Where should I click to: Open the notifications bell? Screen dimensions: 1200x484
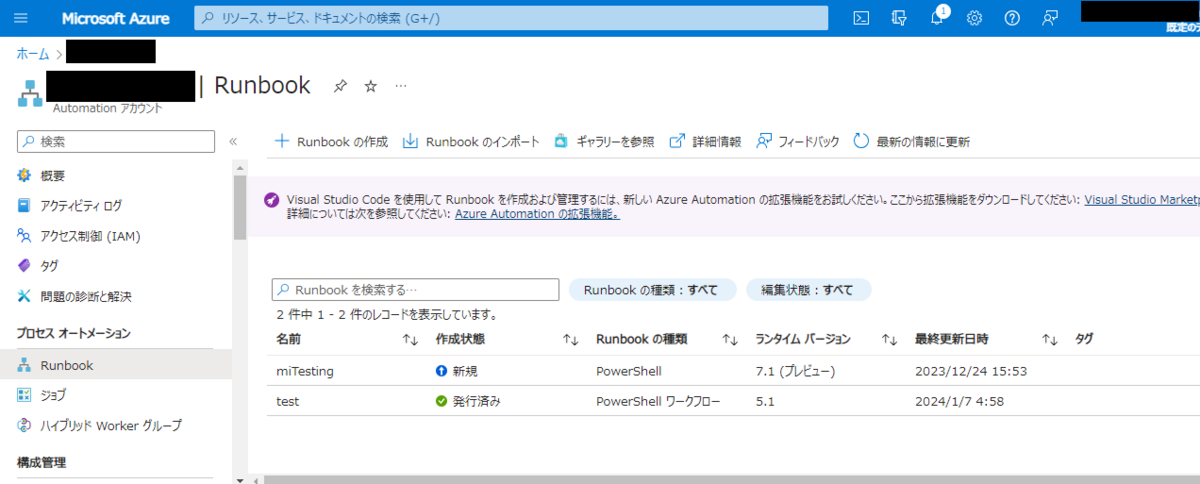[937, 18]
